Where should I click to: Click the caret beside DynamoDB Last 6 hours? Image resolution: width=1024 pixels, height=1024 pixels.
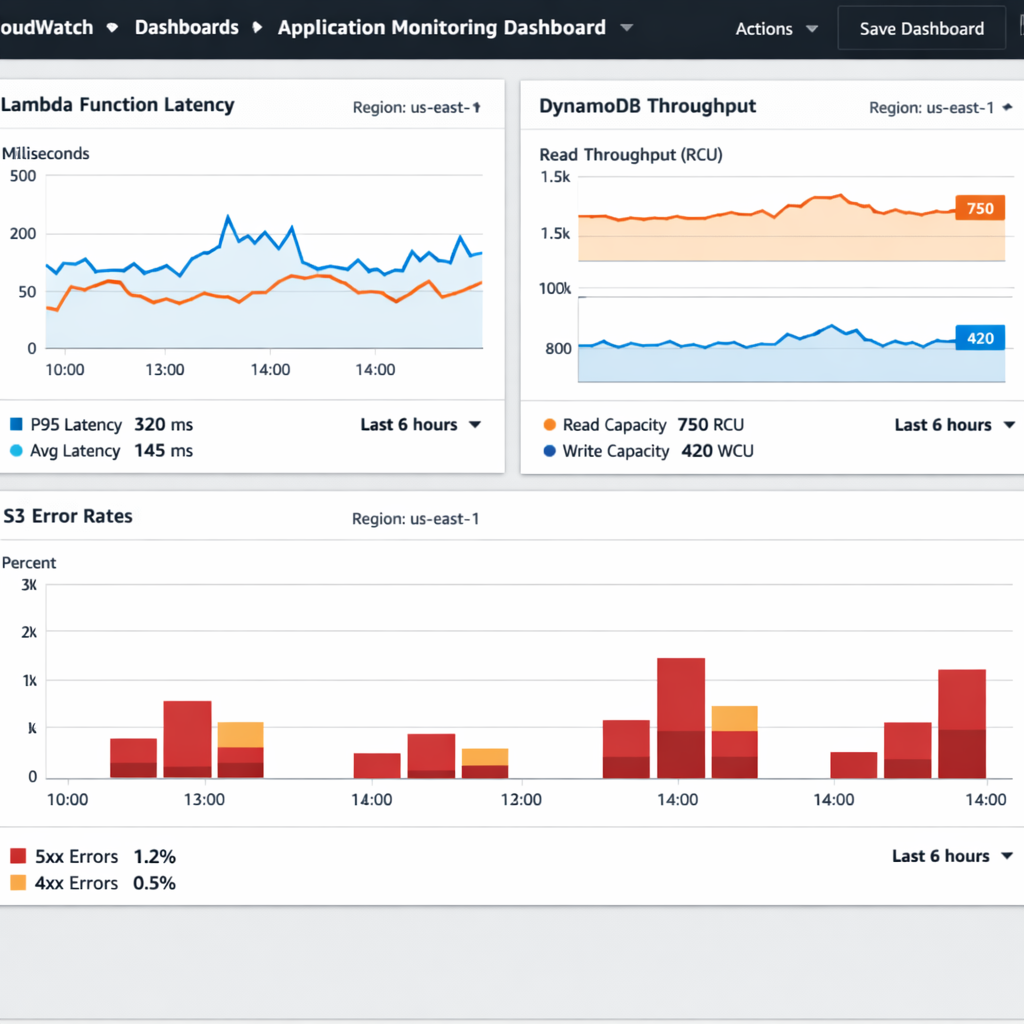pyautogui.click(x=1009, y=425)
